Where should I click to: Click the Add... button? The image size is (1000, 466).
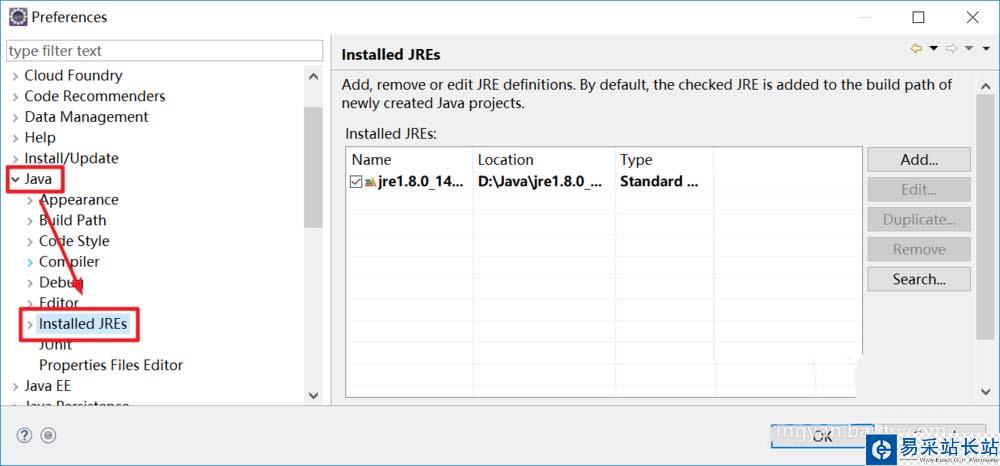click(918, 159)
